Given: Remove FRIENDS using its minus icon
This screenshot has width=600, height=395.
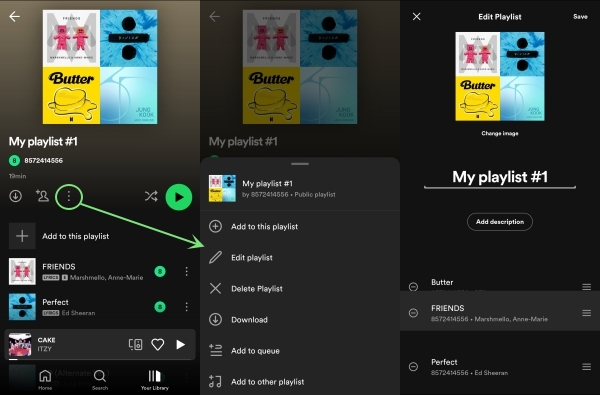Looking at the screenshot, I should [413, 313].
